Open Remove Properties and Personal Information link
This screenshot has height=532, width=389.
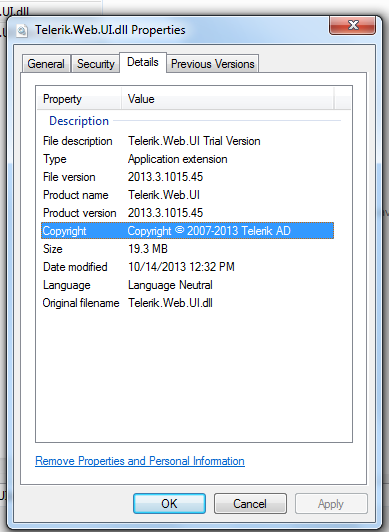pos(140,461)
